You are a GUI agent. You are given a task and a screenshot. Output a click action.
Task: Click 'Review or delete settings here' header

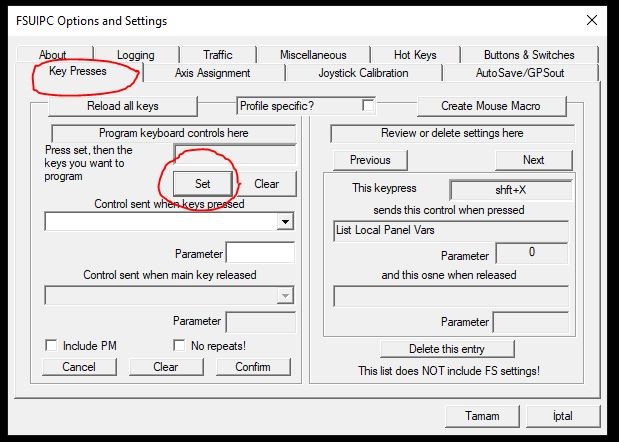452,133
